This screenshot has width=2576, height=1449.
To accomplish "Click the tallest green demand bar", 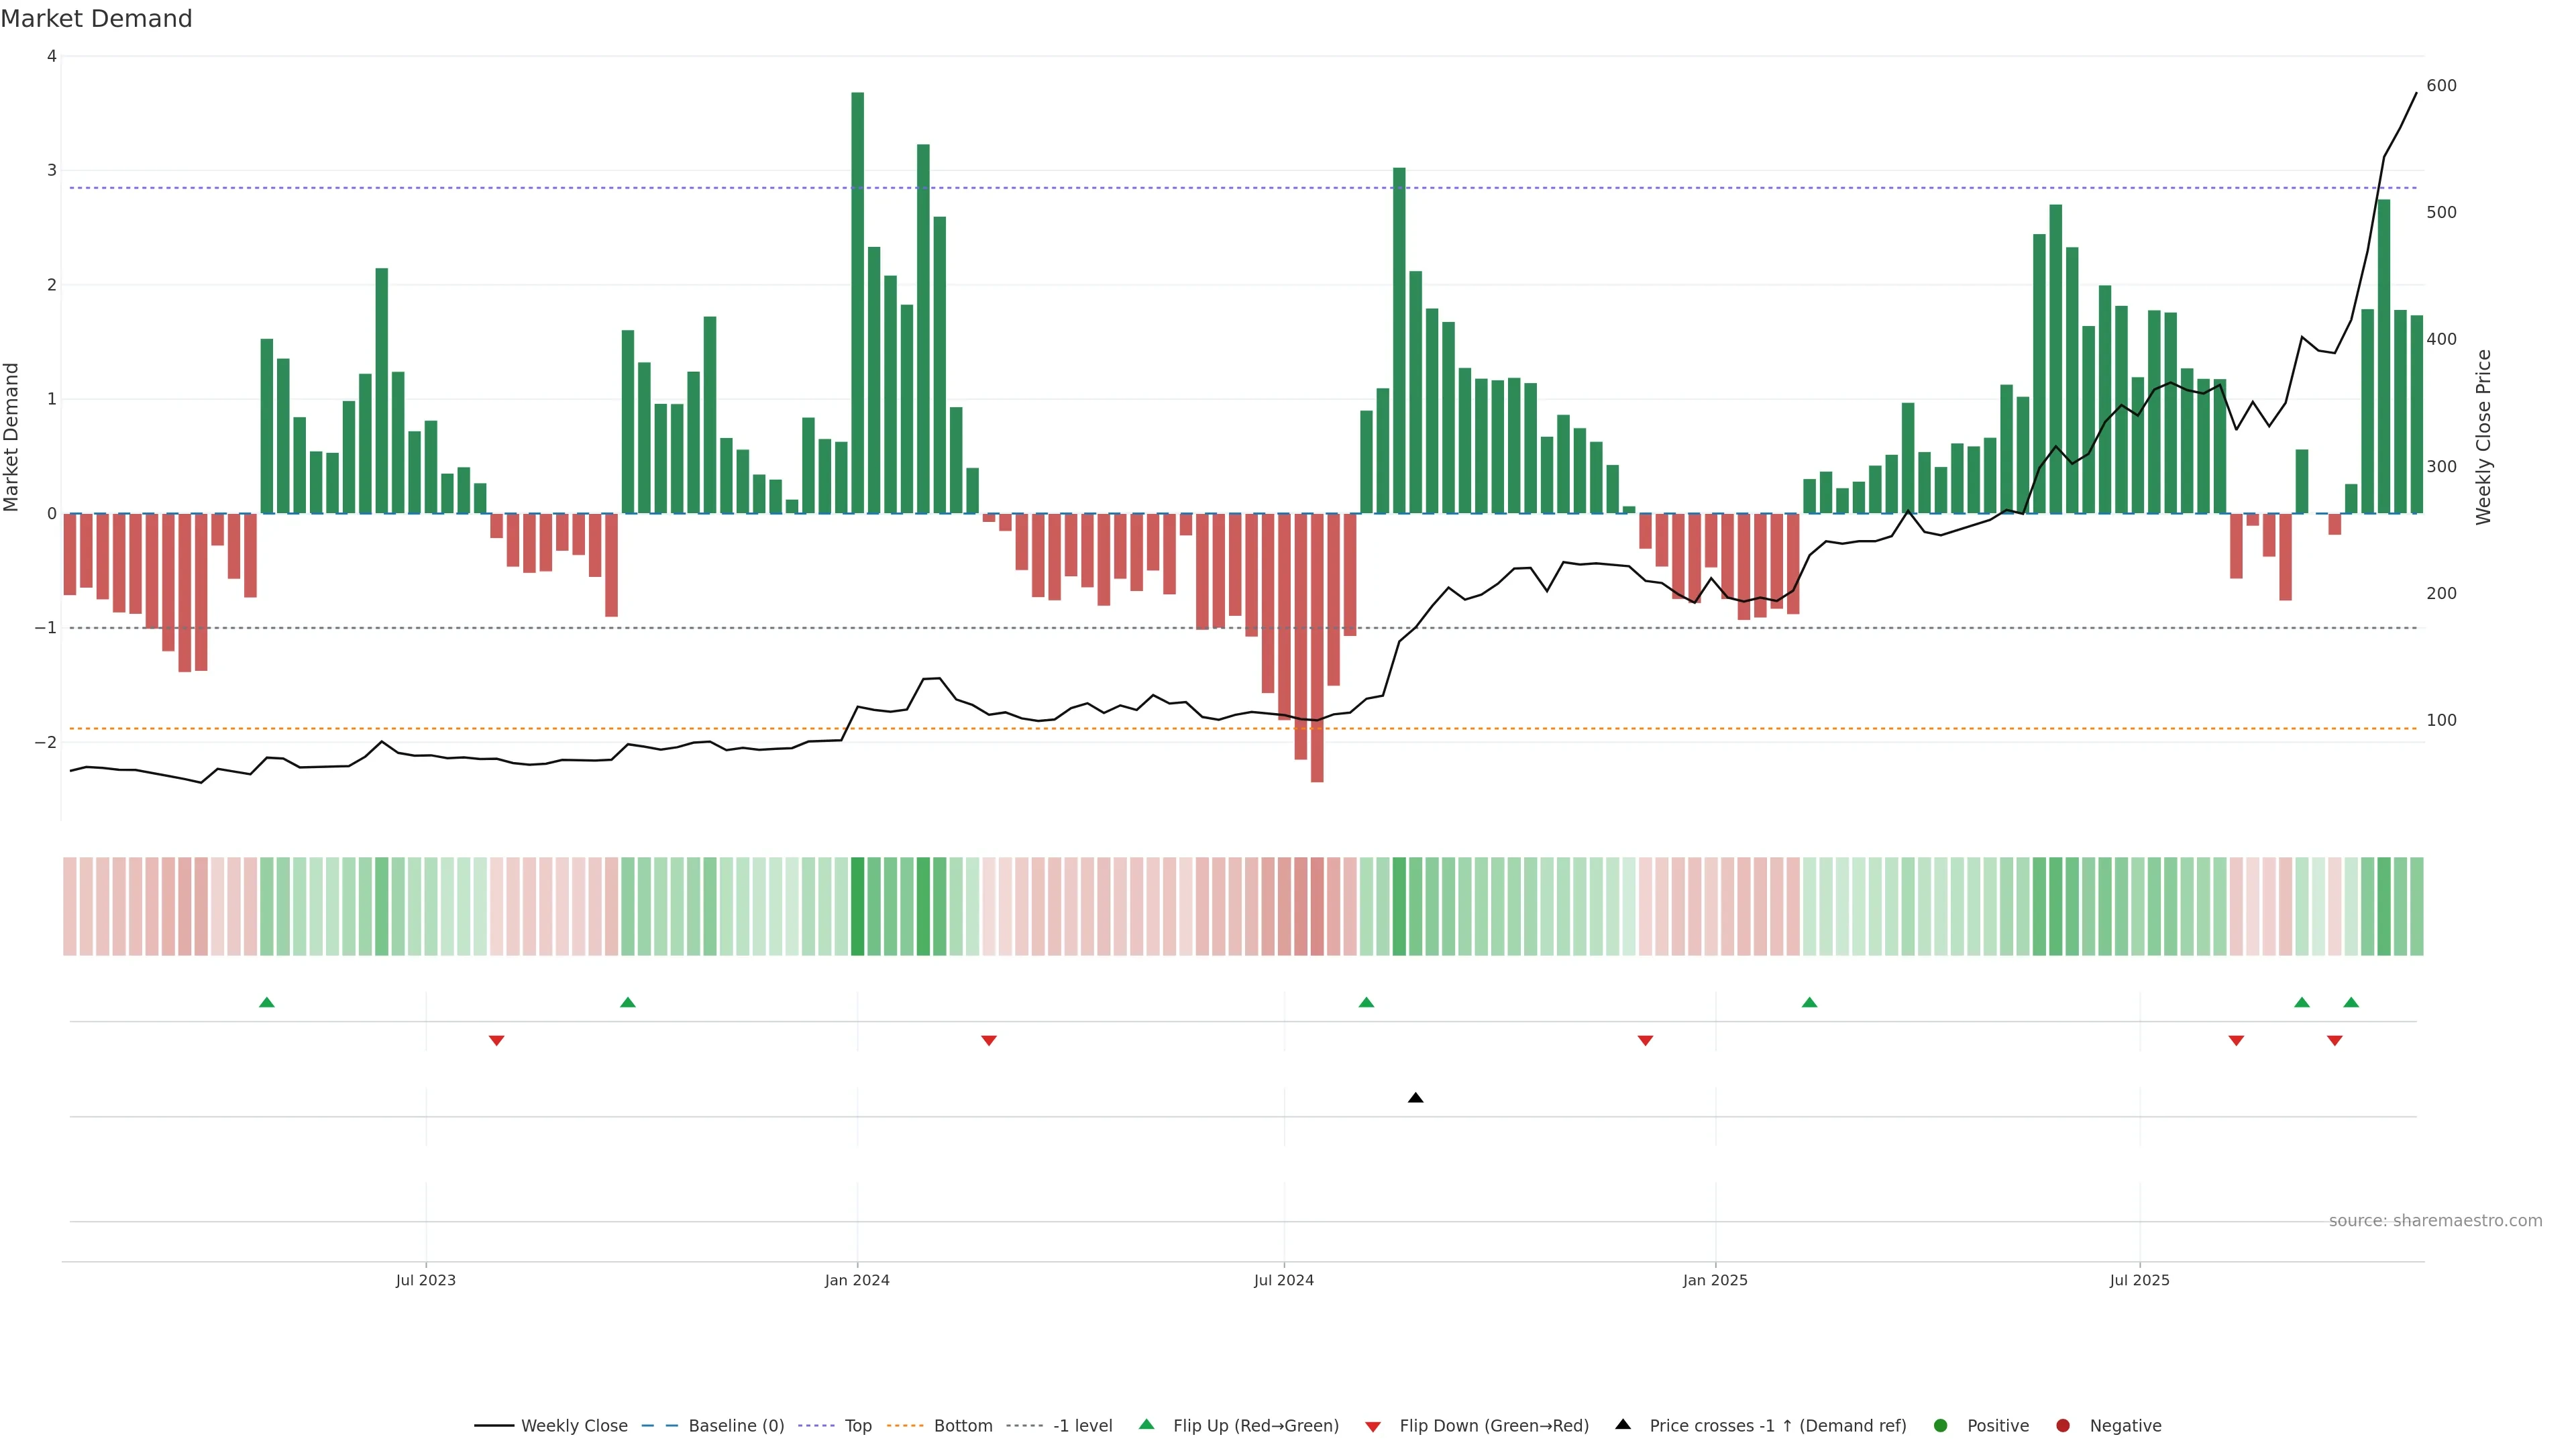I will tap(857, 300).
